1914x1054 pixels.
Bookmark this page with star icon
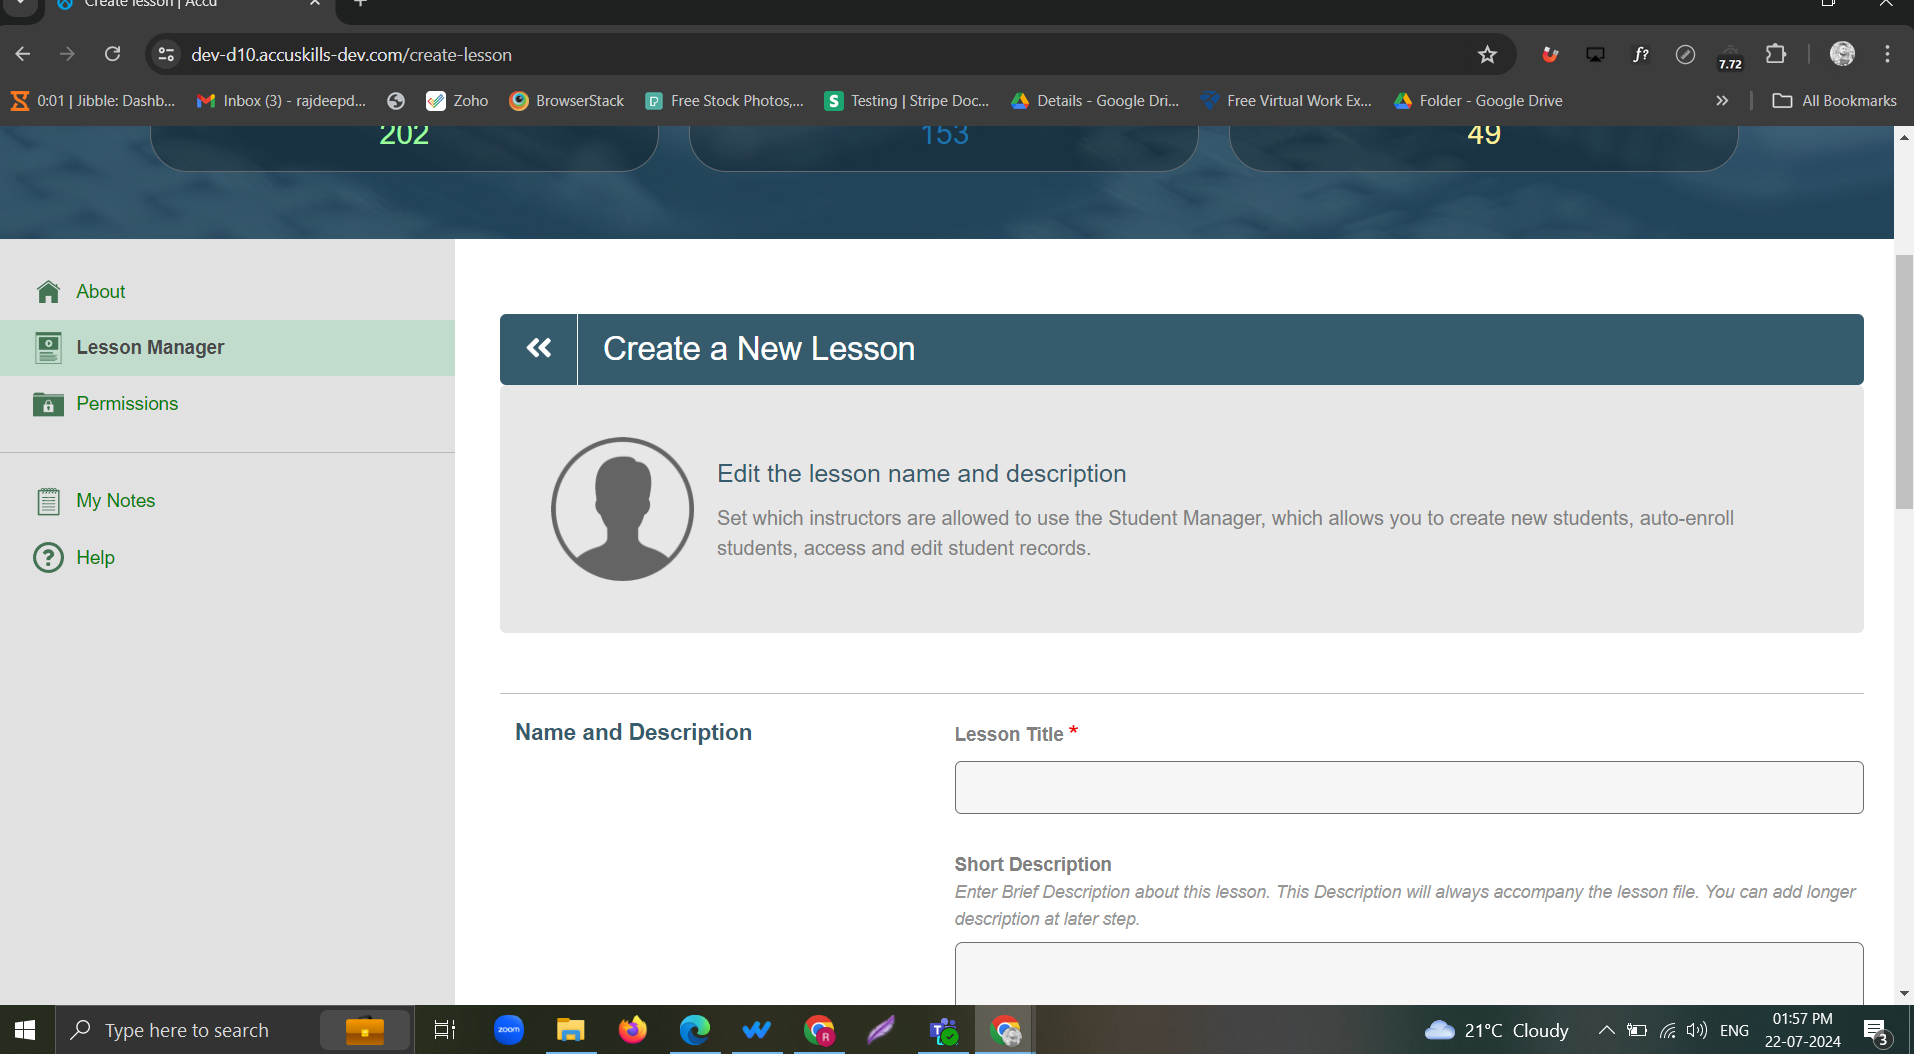tap(1487, 55)
